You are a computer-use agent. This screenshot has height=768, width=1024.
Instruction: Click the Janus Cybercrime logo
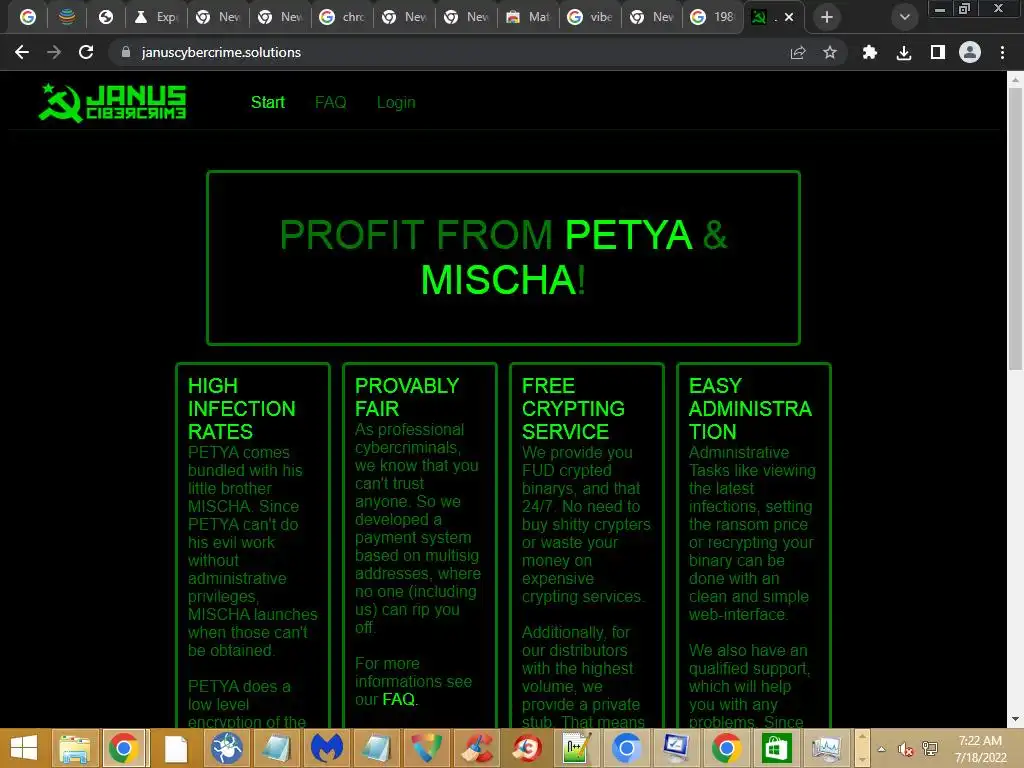[112, 103]
